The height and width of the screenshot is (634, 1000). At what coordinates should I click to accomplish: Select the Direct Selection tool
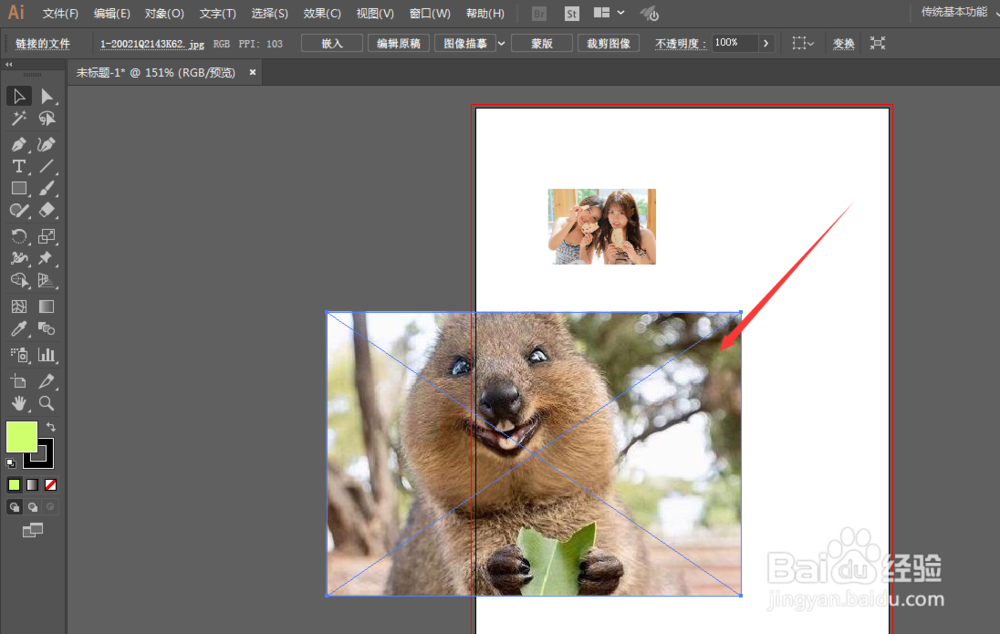click(x=45, y=96)
